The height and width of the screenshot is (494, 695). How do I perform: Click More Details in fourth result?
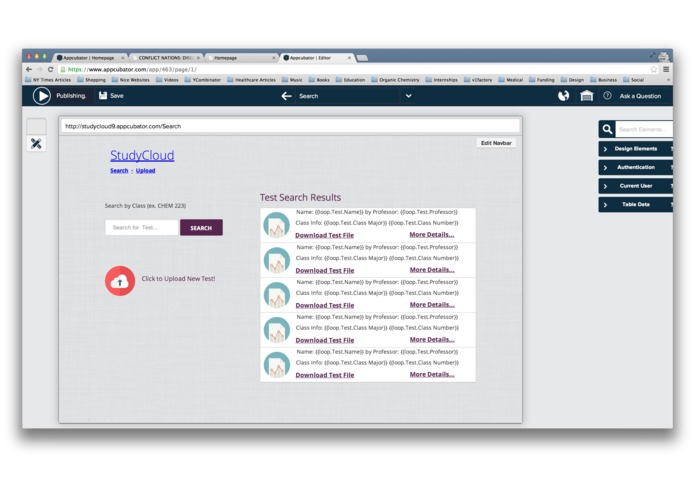pos(432,339)
